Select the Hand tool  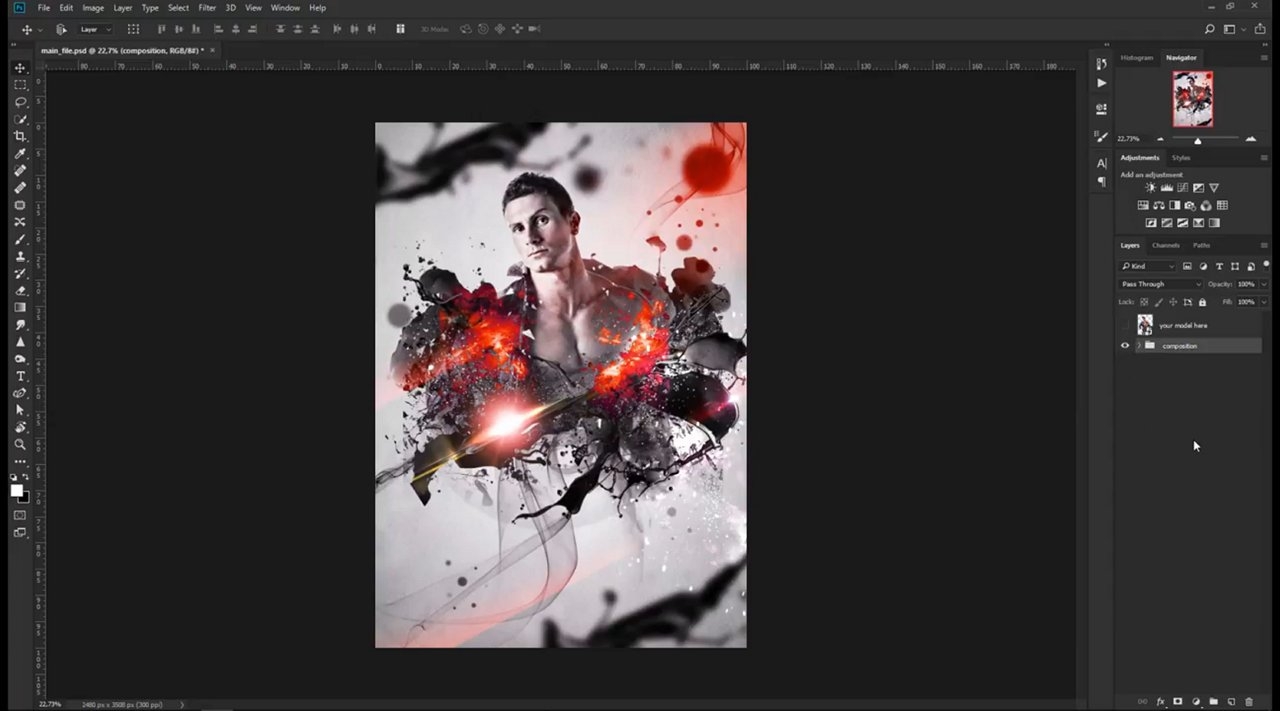click(x=20, y=427)
